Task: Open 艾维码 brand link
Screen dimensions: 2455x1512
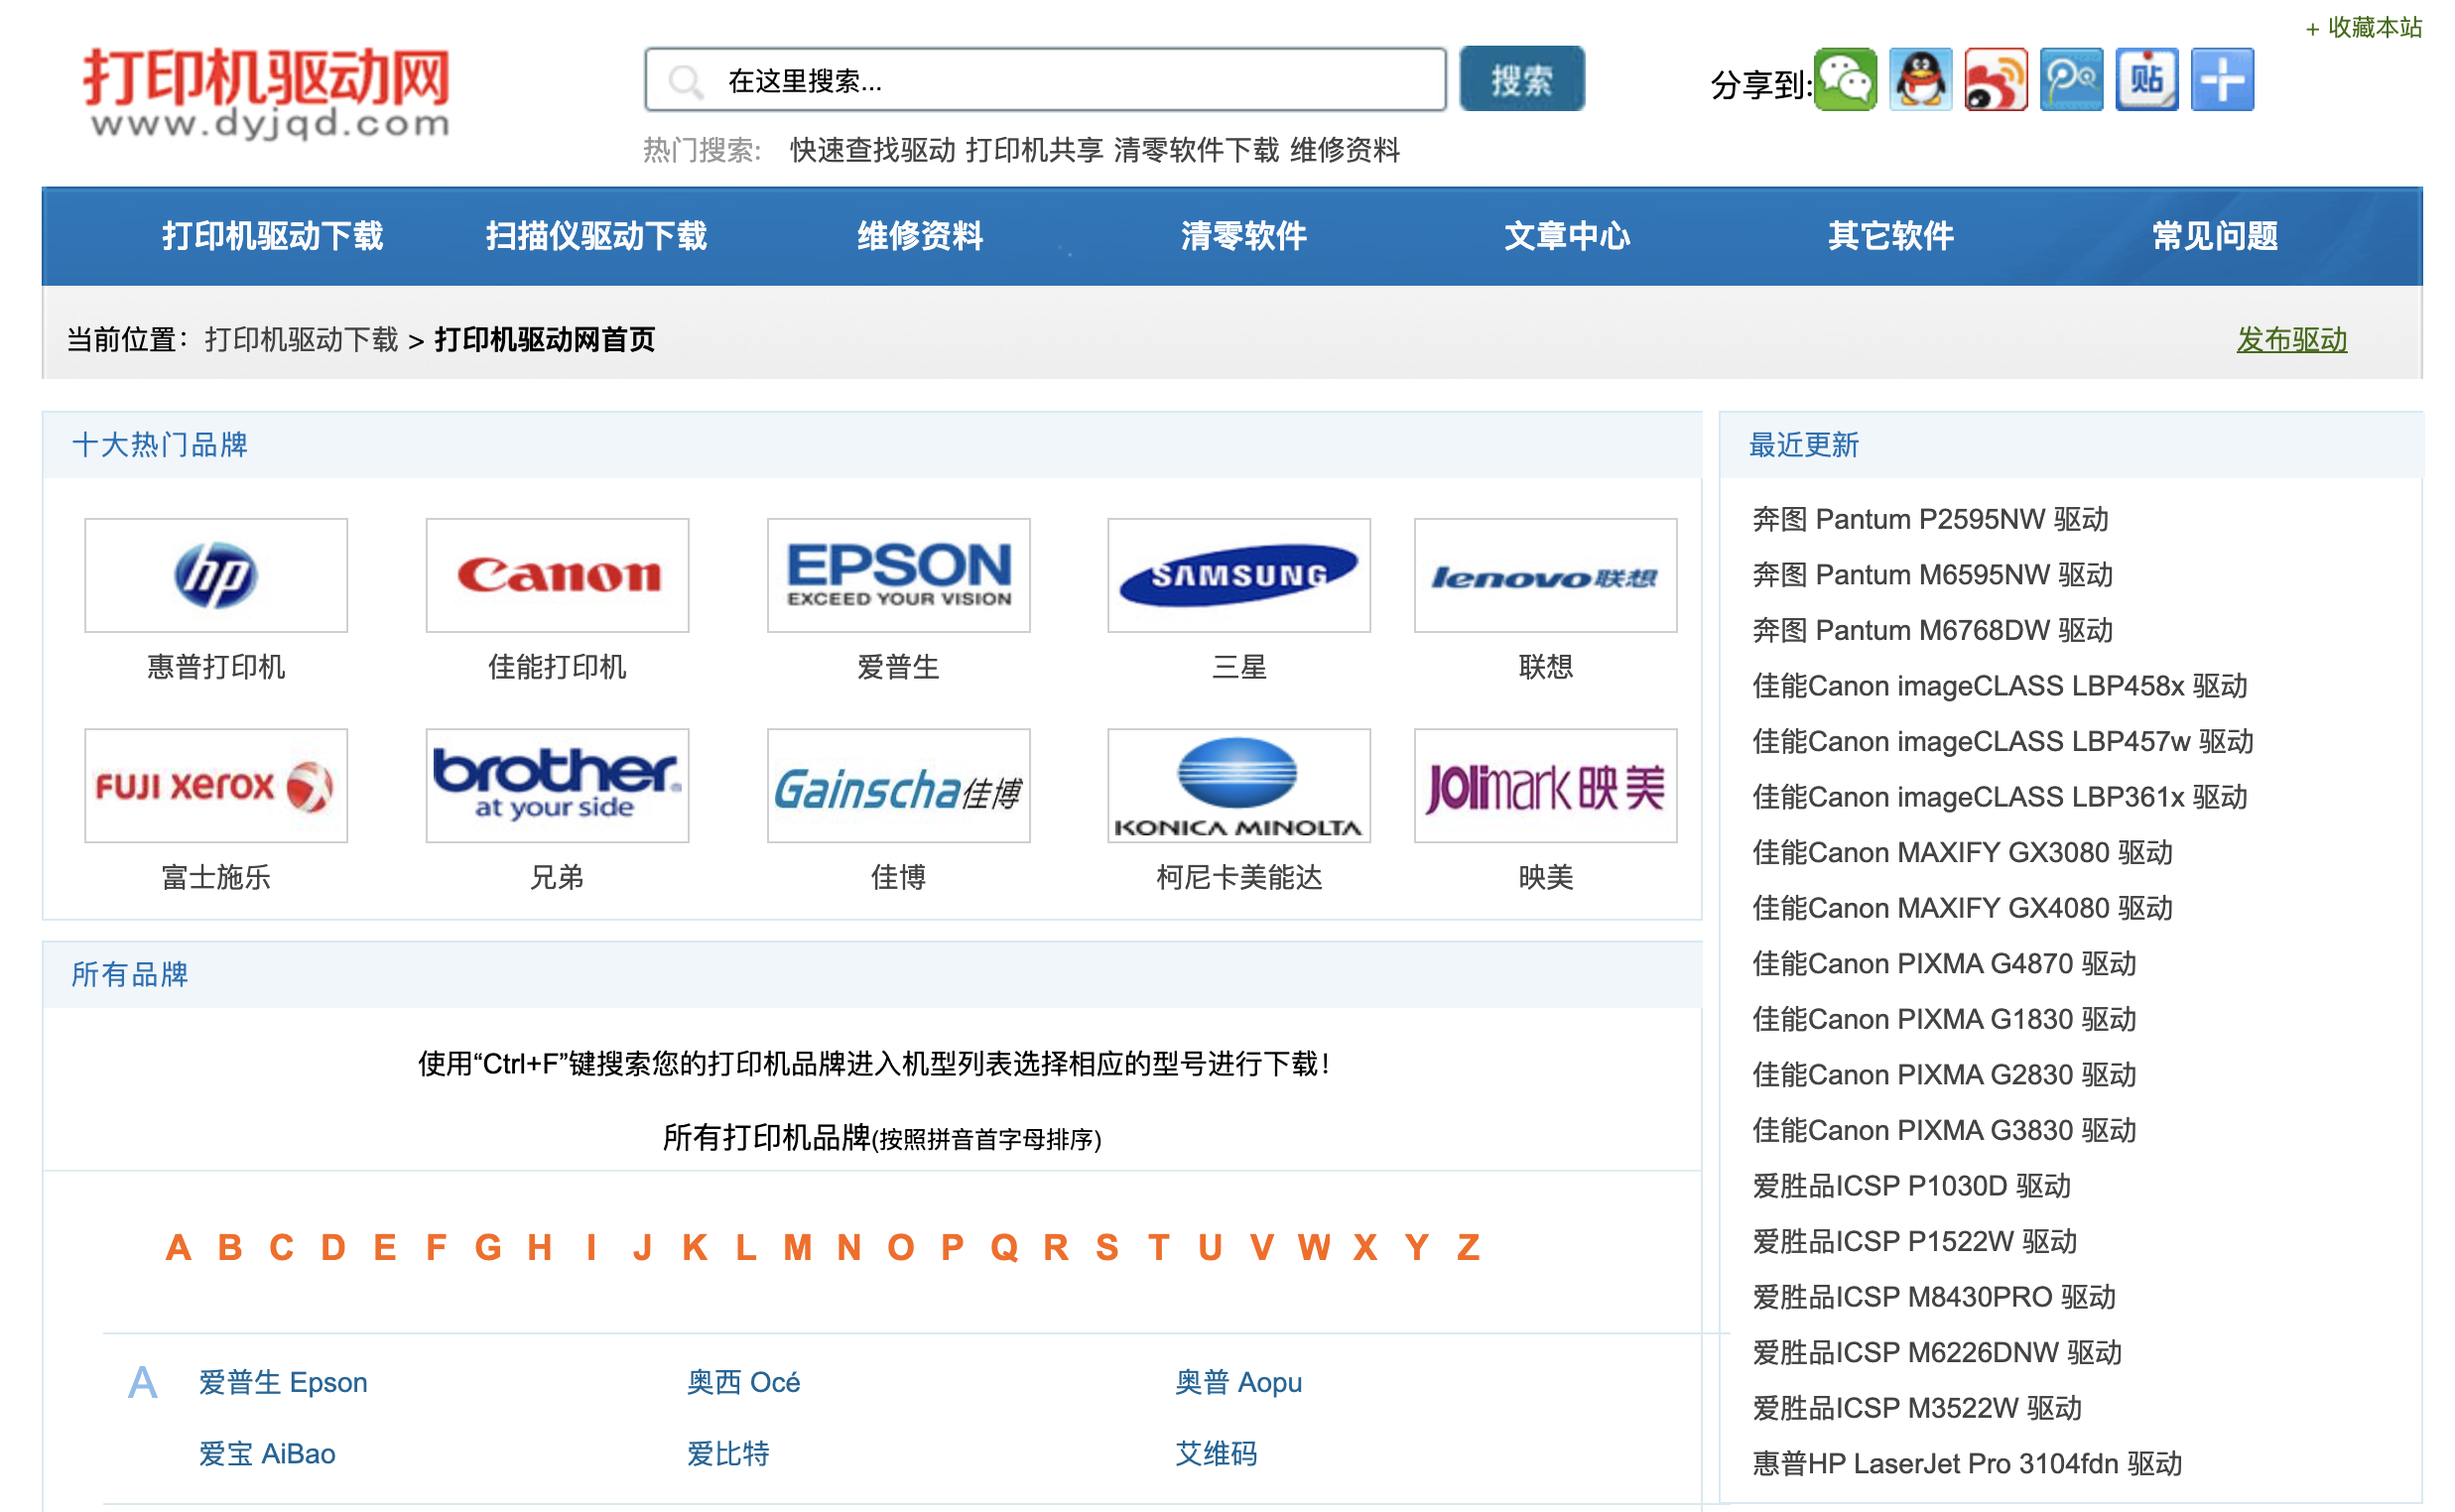Action: tap(1216, 1455)
